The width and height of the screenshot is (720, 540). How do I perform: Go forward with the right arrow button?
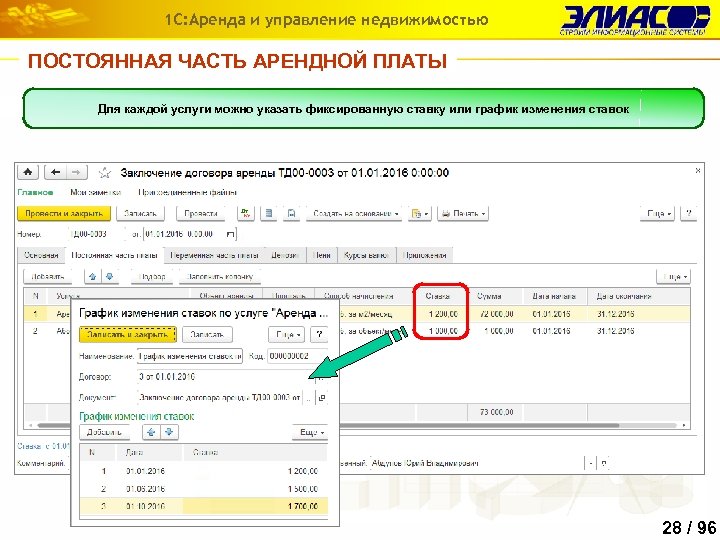tap(76, 172)
